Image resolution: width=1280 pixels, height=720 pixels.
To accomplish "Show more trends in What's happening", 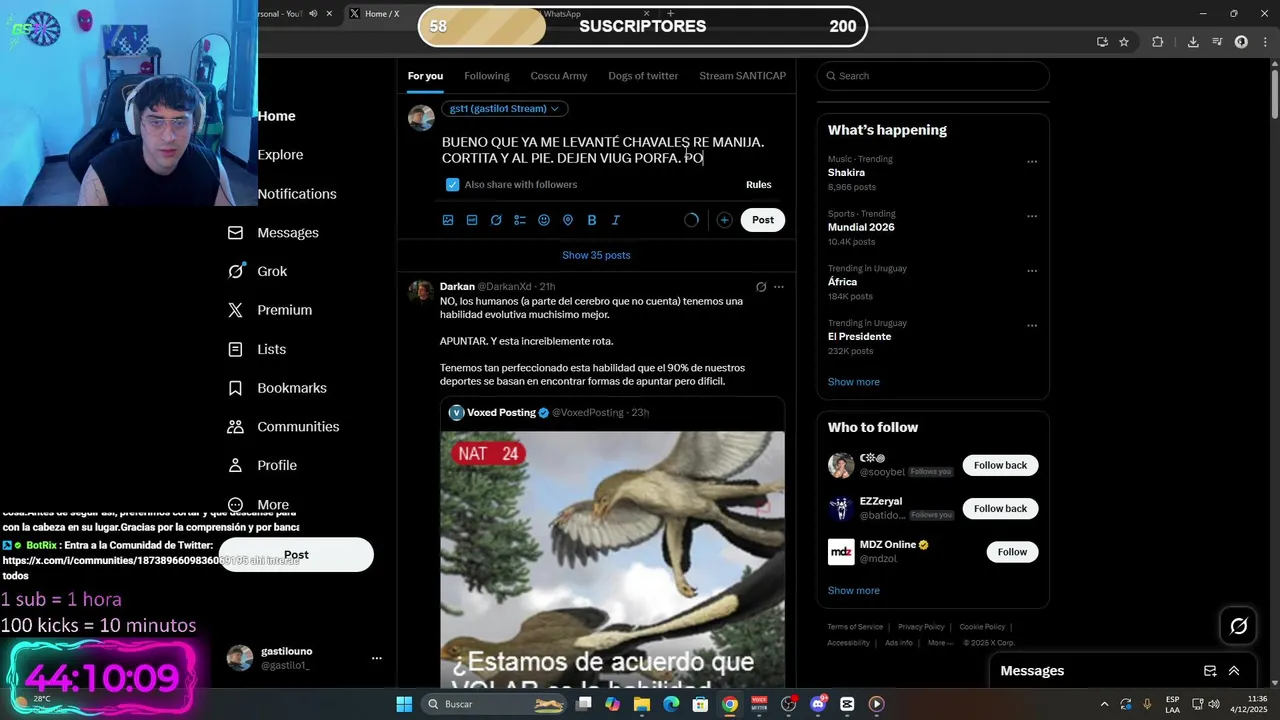I will coord(853,382).
